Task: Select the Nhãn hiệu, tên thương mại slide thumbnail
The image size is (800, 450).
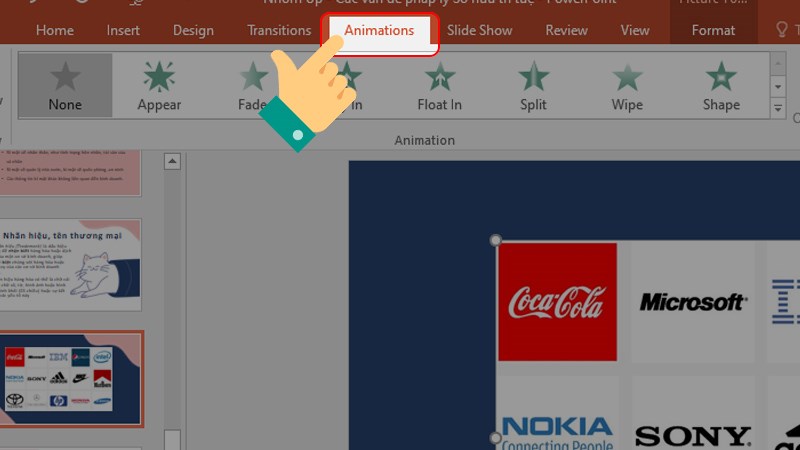Action: 70,265
